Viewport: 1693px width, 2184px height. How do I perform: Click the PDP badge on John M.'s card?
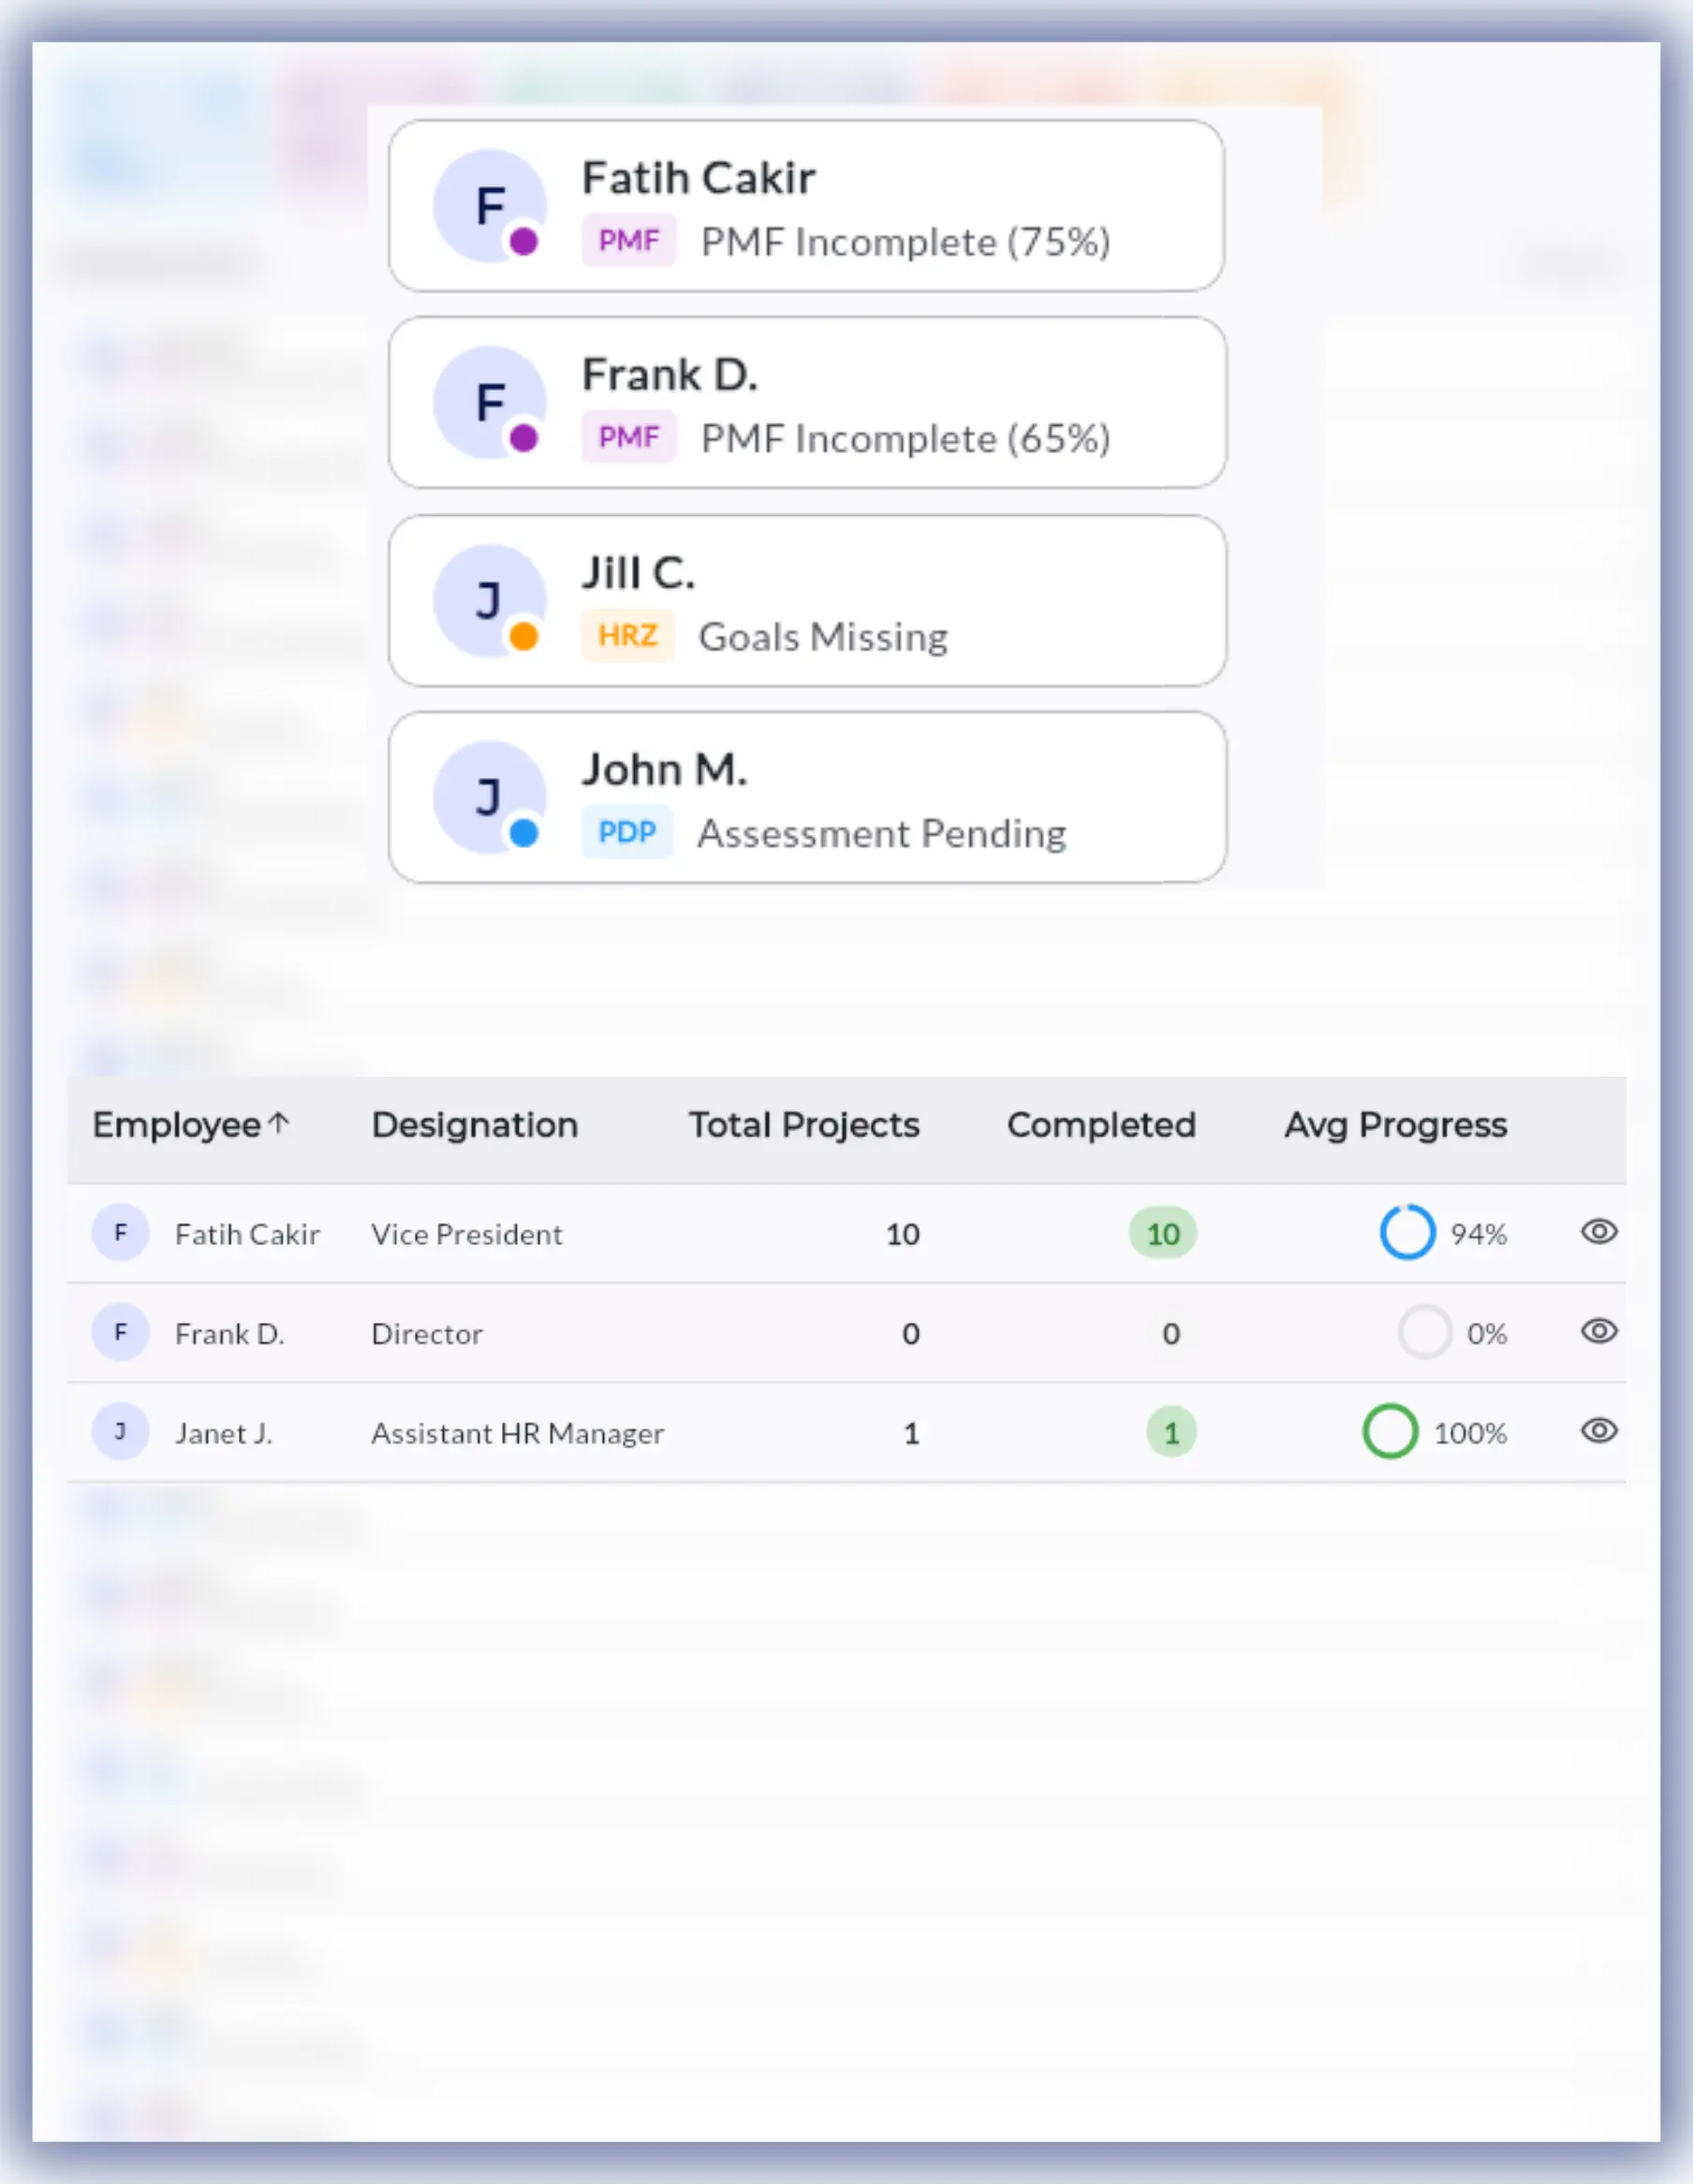pos(626,831)
